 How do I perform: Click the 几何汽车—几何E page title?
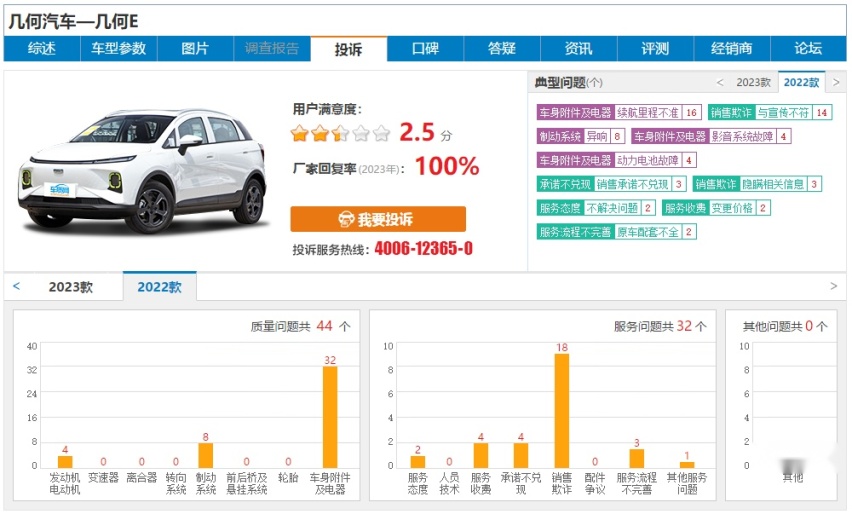(73, 22)
